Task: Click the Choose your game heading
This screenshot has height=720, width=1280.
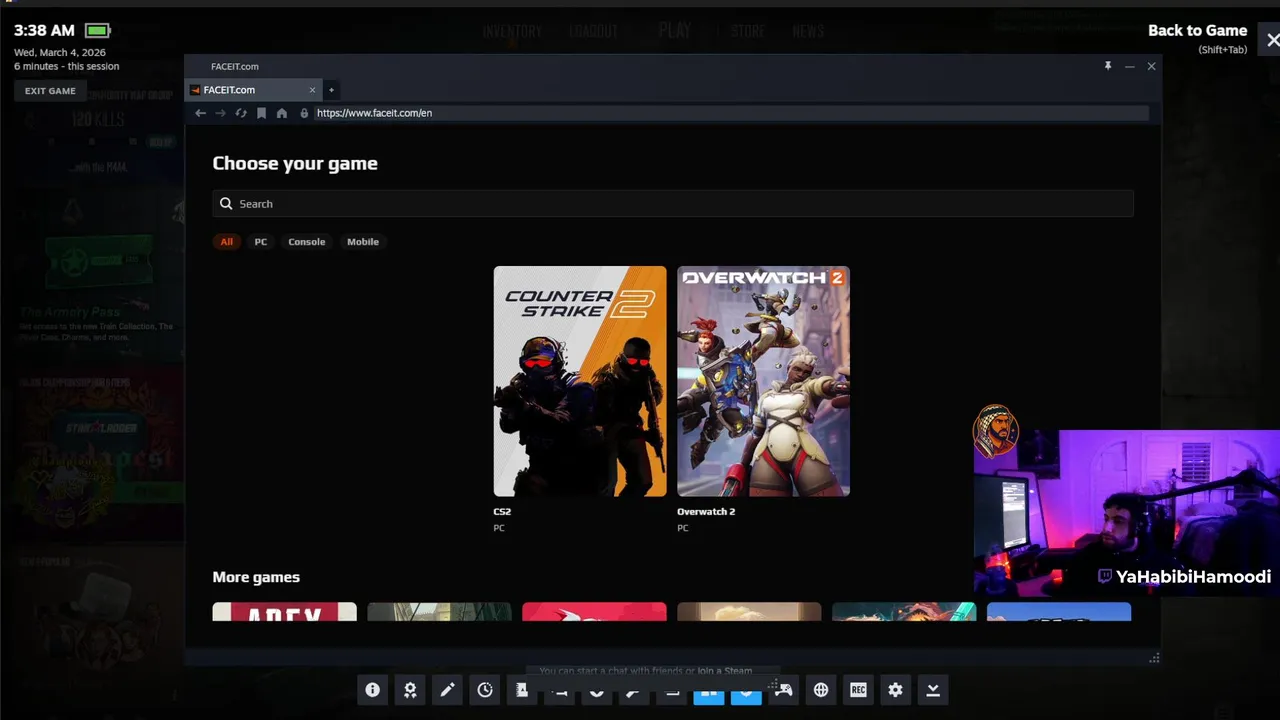Action: pos(295,164)
